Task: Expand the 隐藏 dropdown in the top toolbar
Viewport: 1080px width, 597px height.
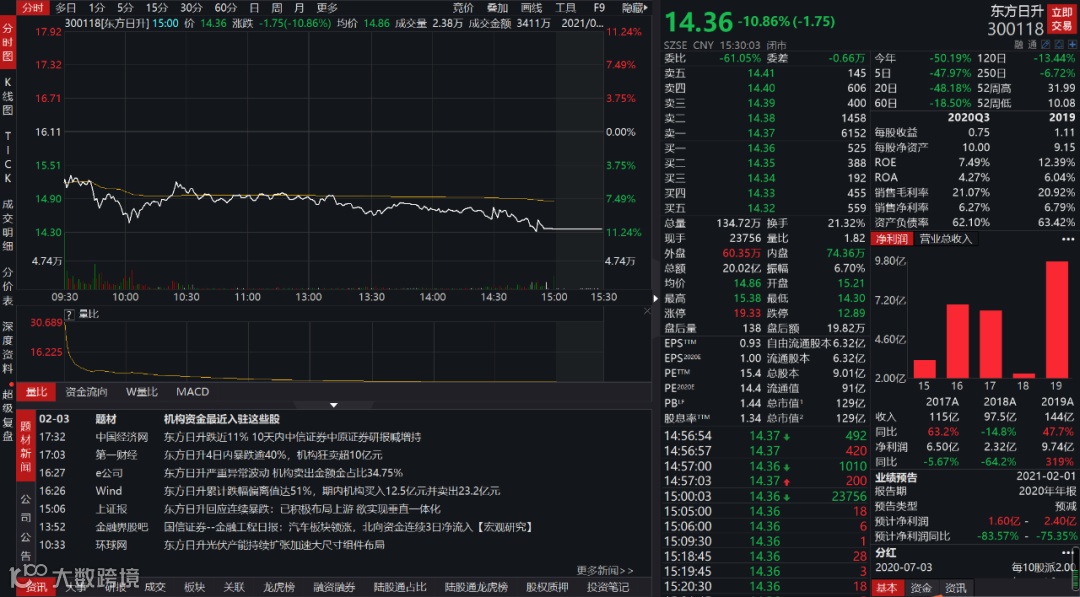Action: click(635, 8)
